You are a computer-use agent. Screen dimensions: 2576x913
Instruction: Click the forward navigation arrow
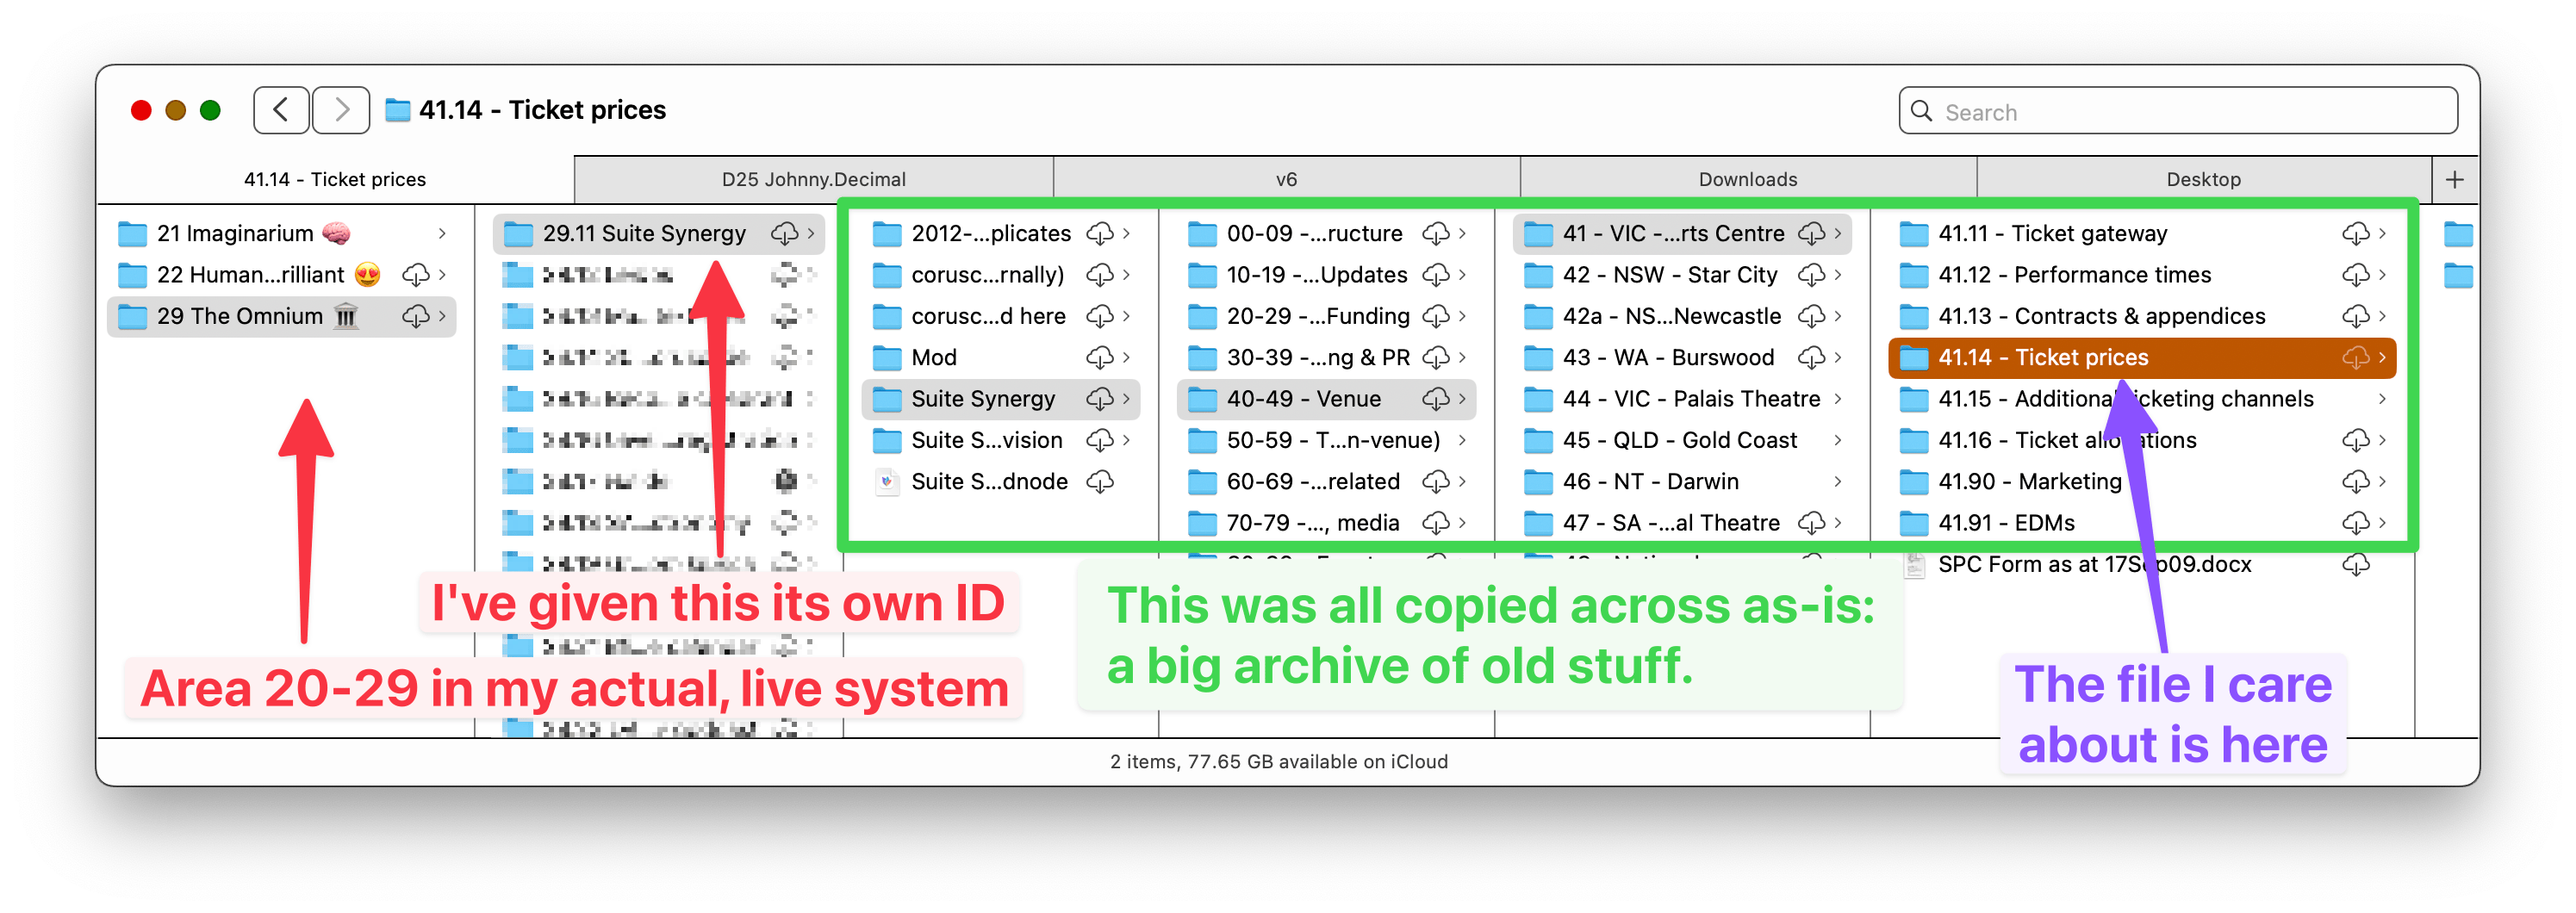(x=341, y=110)
